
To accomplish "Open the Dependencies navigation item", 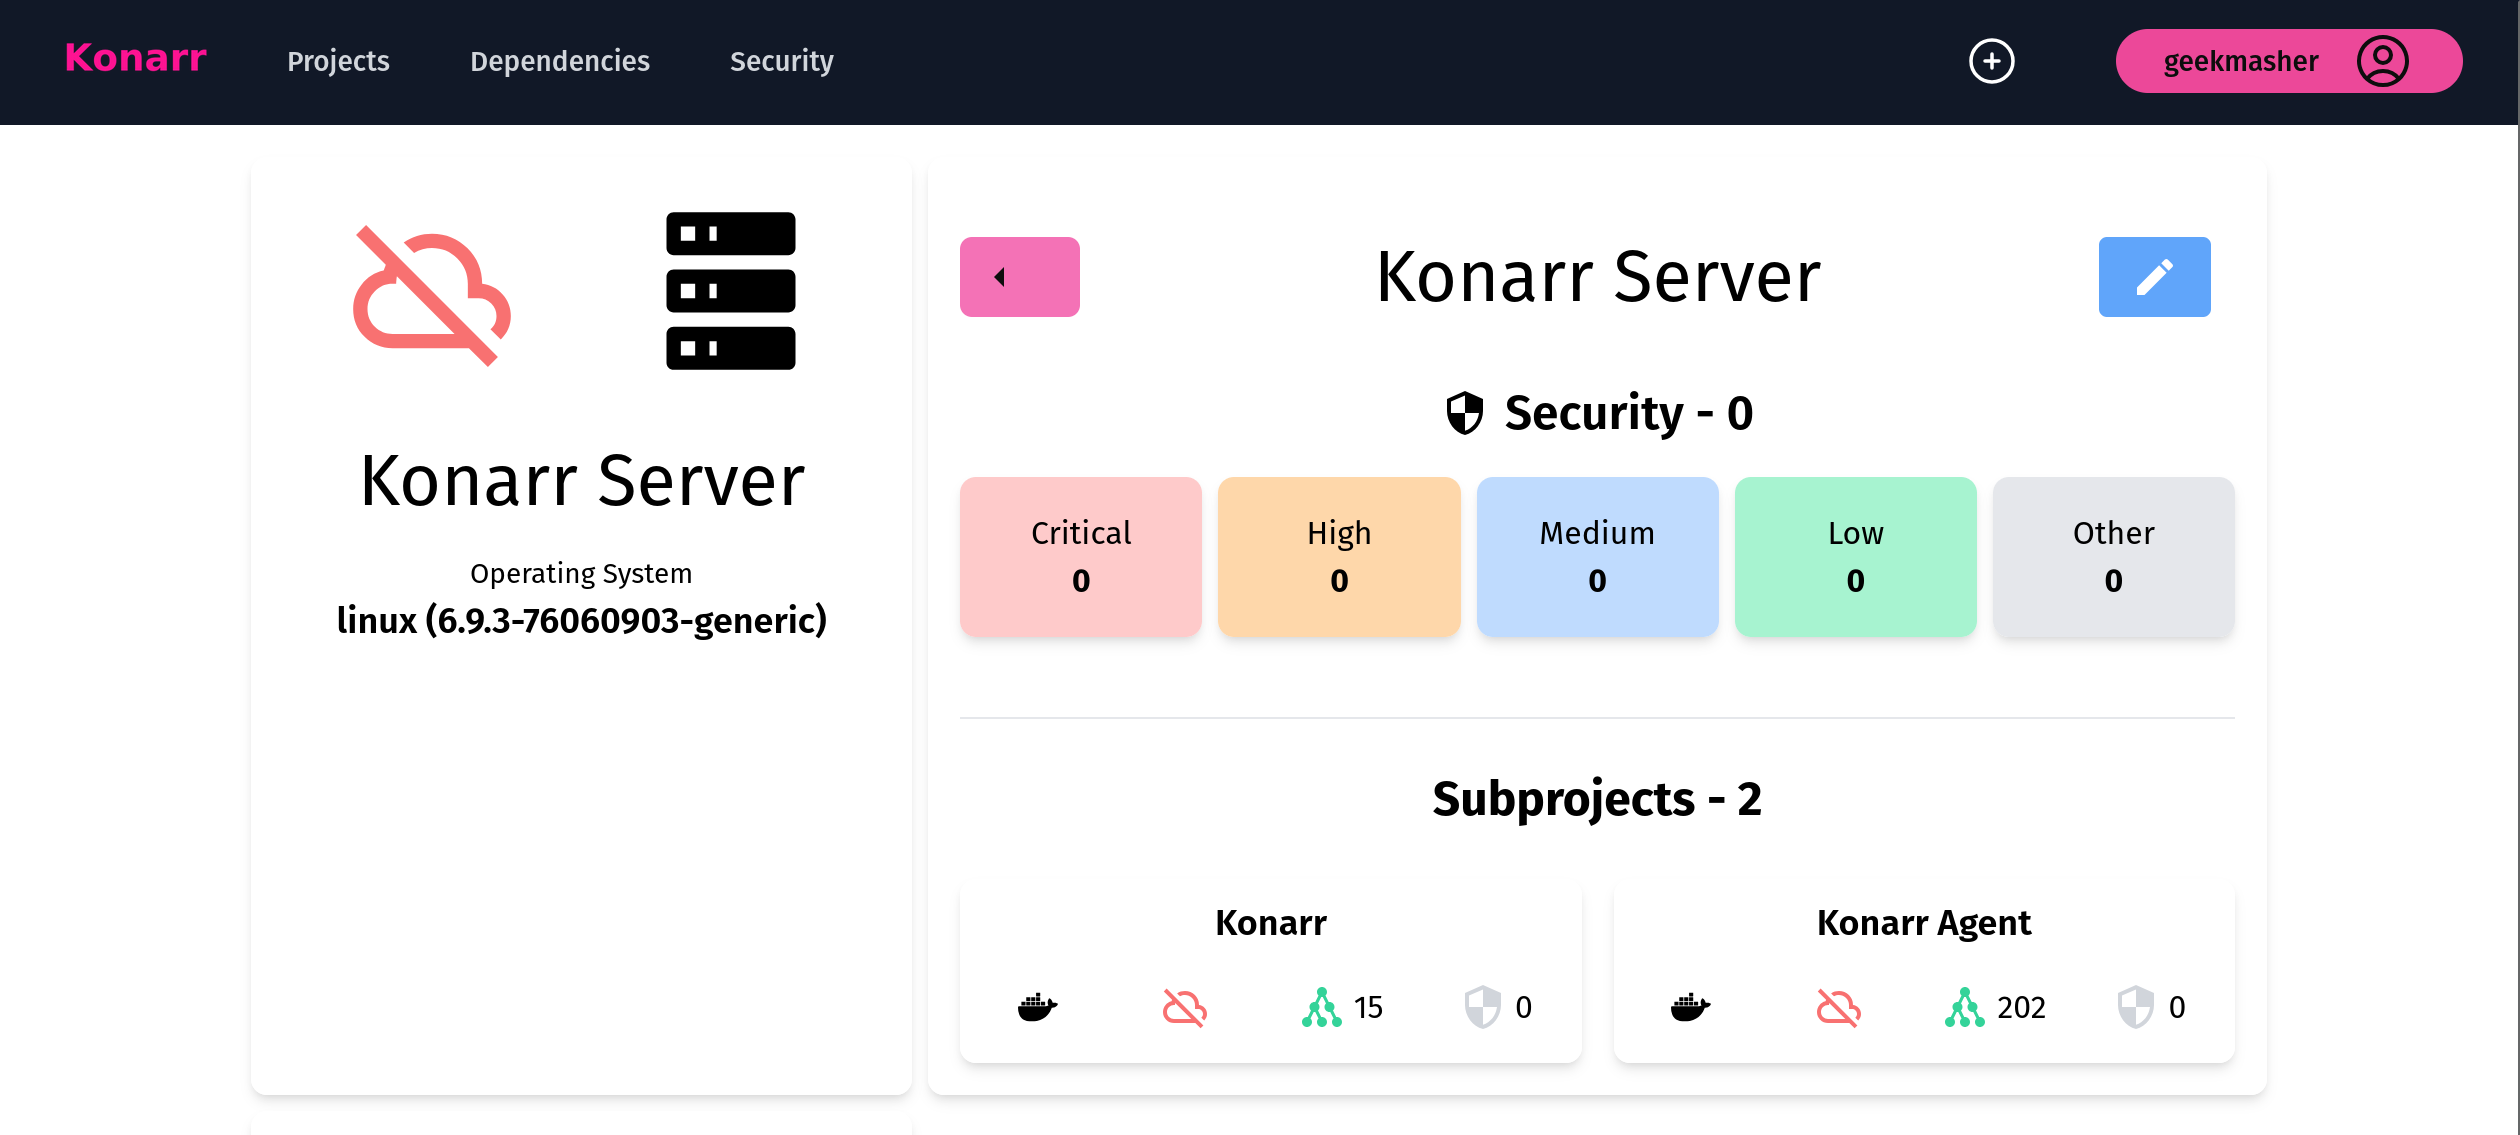I will point(559,61).
